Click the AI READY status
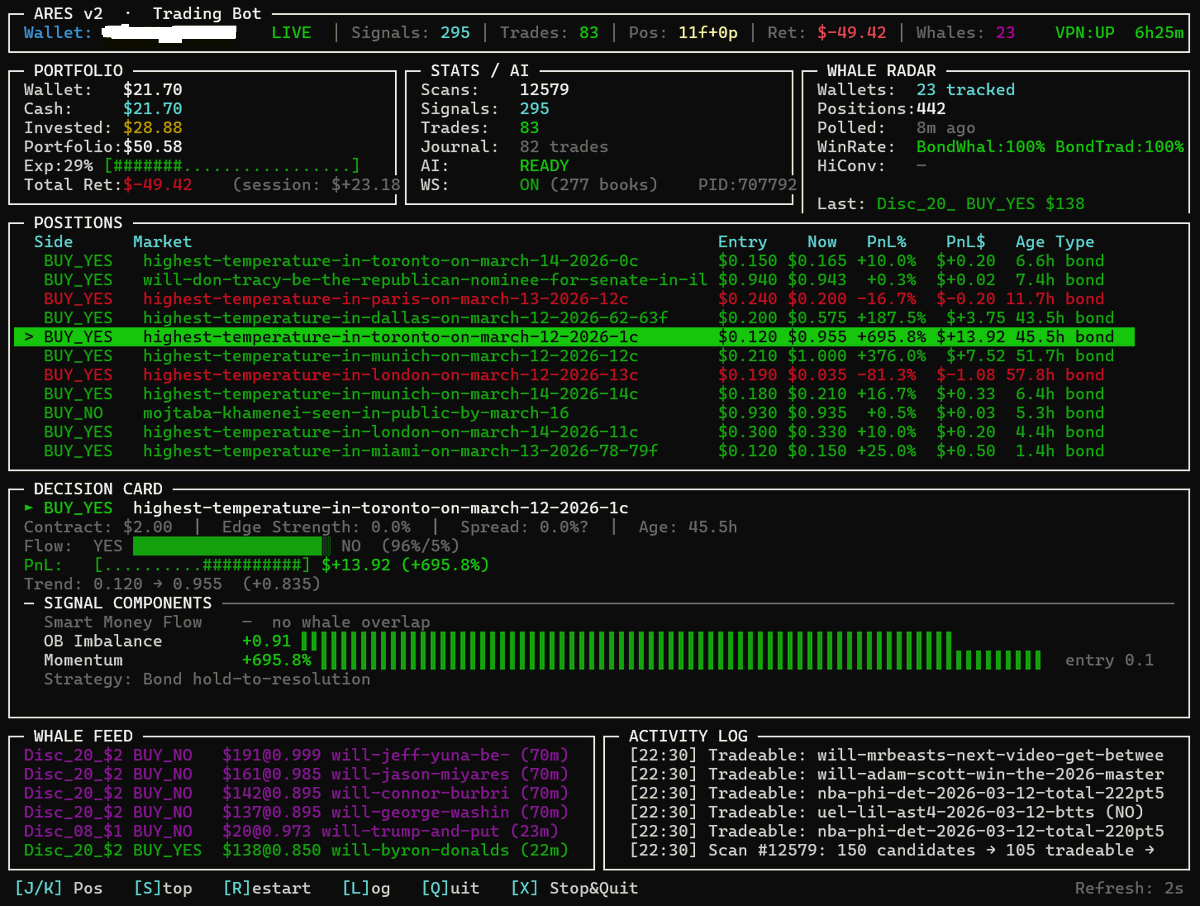 [x=544, y=166]
